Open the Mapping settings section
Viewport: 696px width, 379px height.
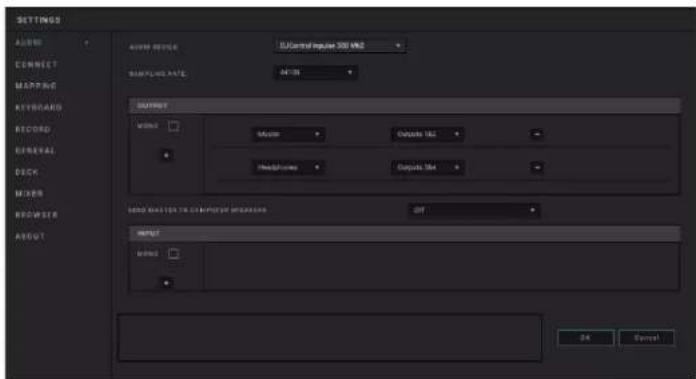pyautogui.click(x=36, y=86)
